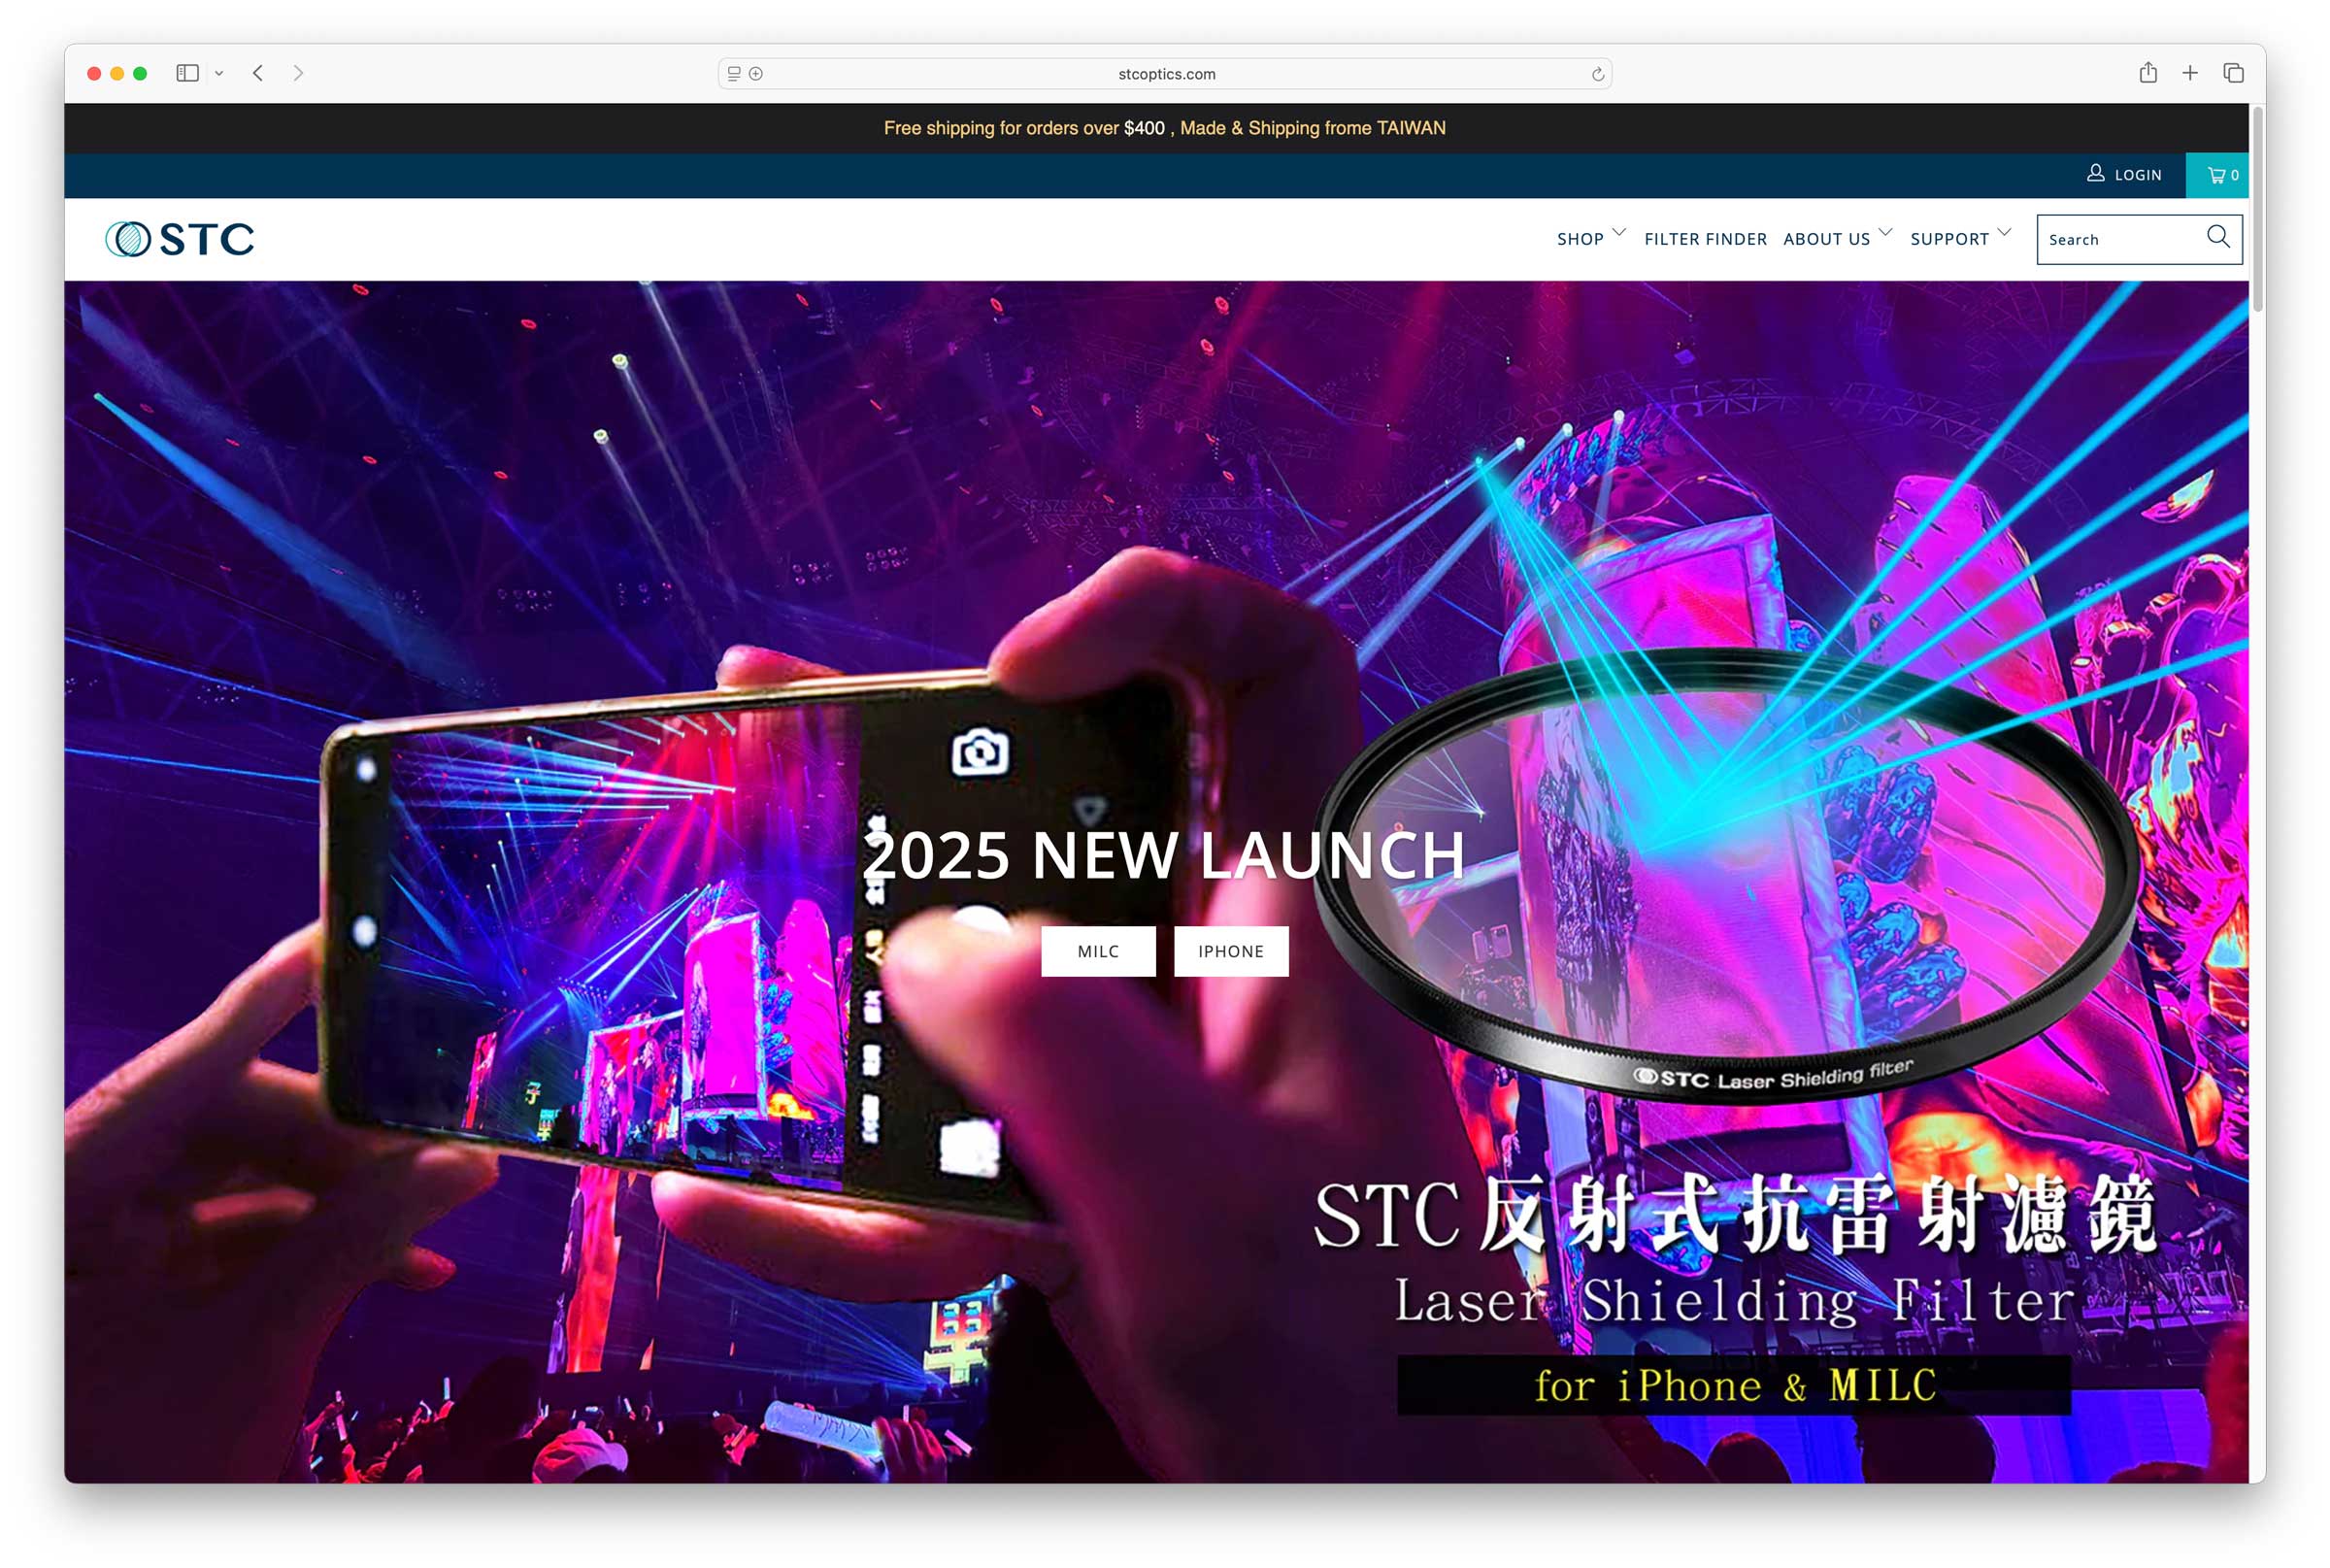Image resolution: width=2330 pixels, height=1568 pixels.
Task: Click the page vertical scrollbar
Action: [x=2257, y=210]
